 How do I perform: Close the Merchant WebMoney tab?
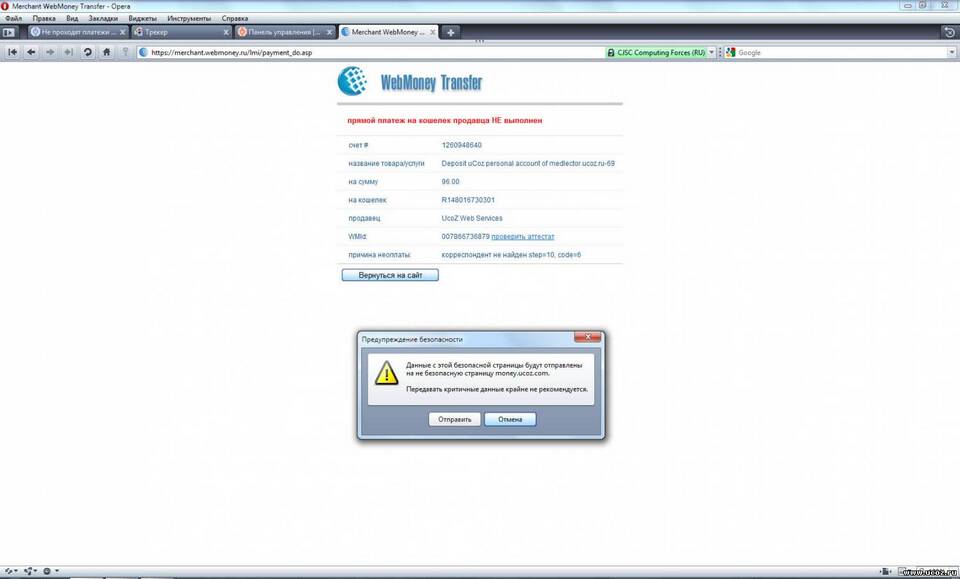[433, 32]
